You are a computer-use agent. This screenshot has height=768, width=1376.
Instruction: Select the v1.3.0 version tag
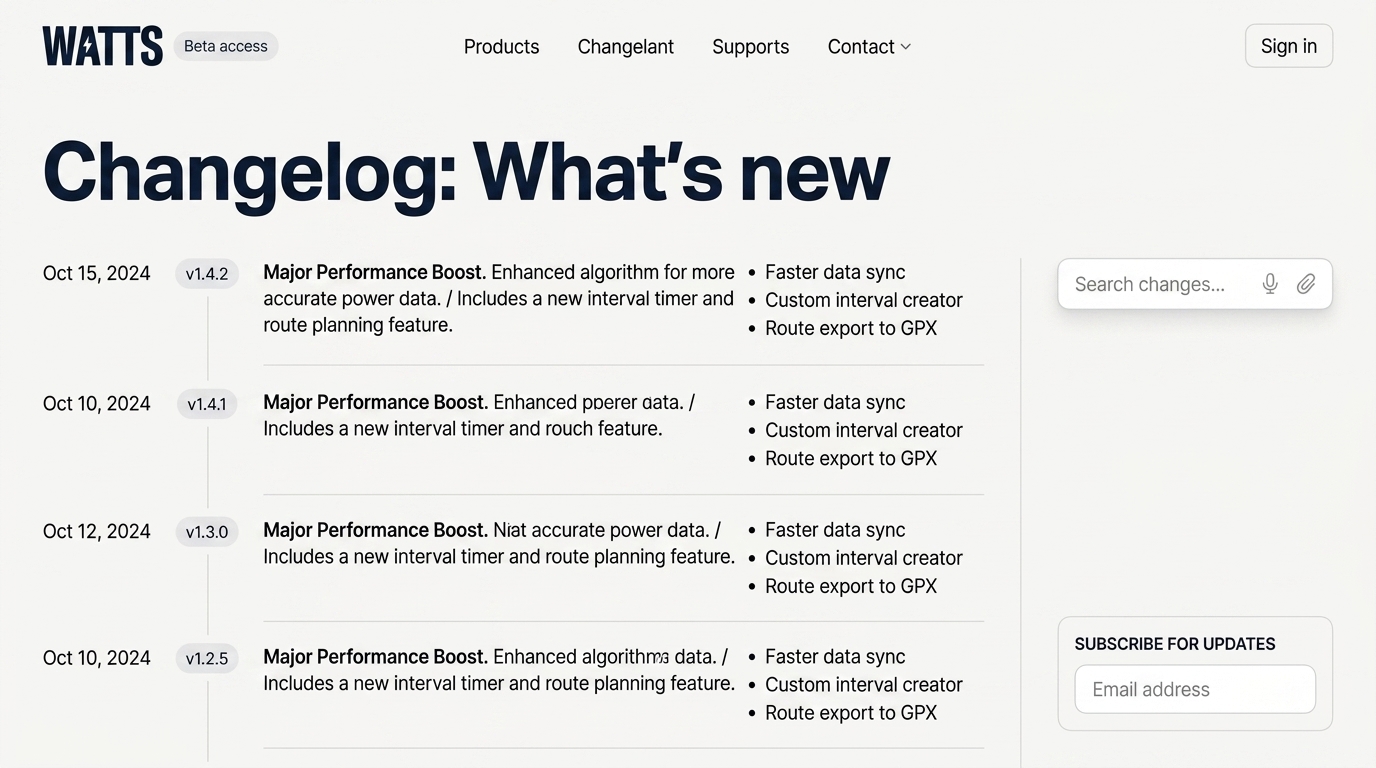coord(207,532)
